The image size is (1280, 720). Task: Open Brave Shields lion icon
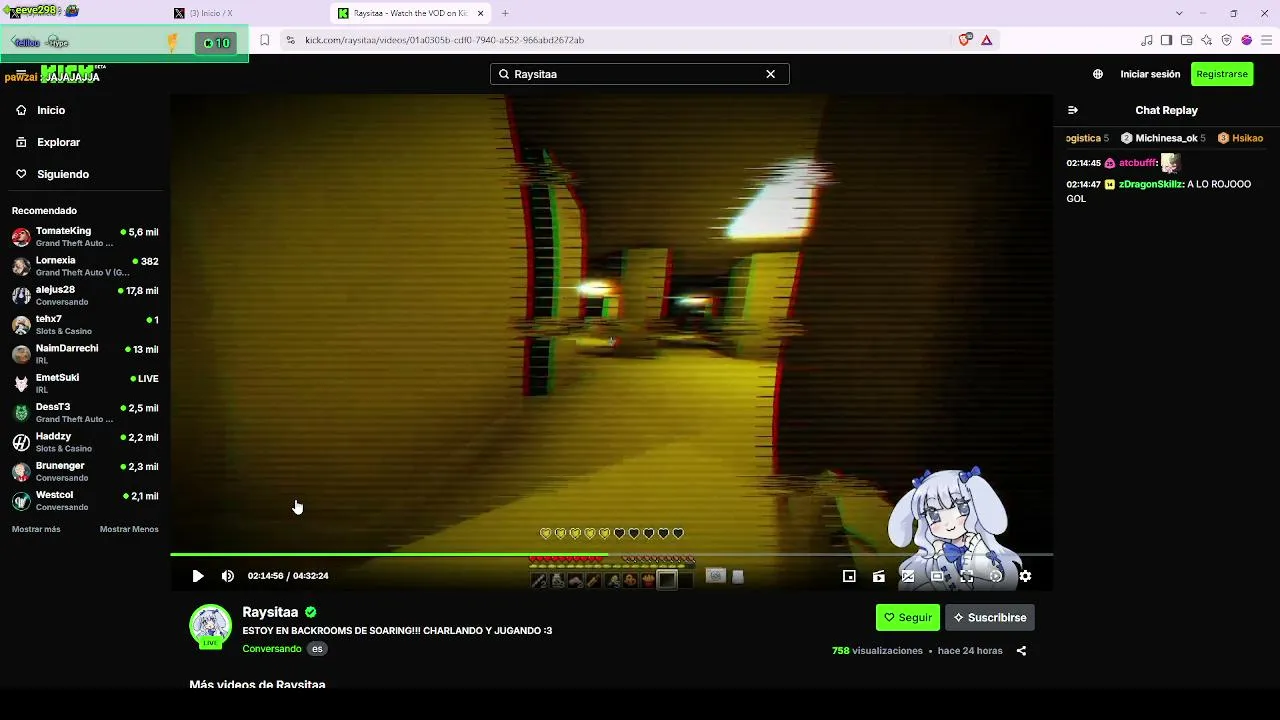pos(965,40)
